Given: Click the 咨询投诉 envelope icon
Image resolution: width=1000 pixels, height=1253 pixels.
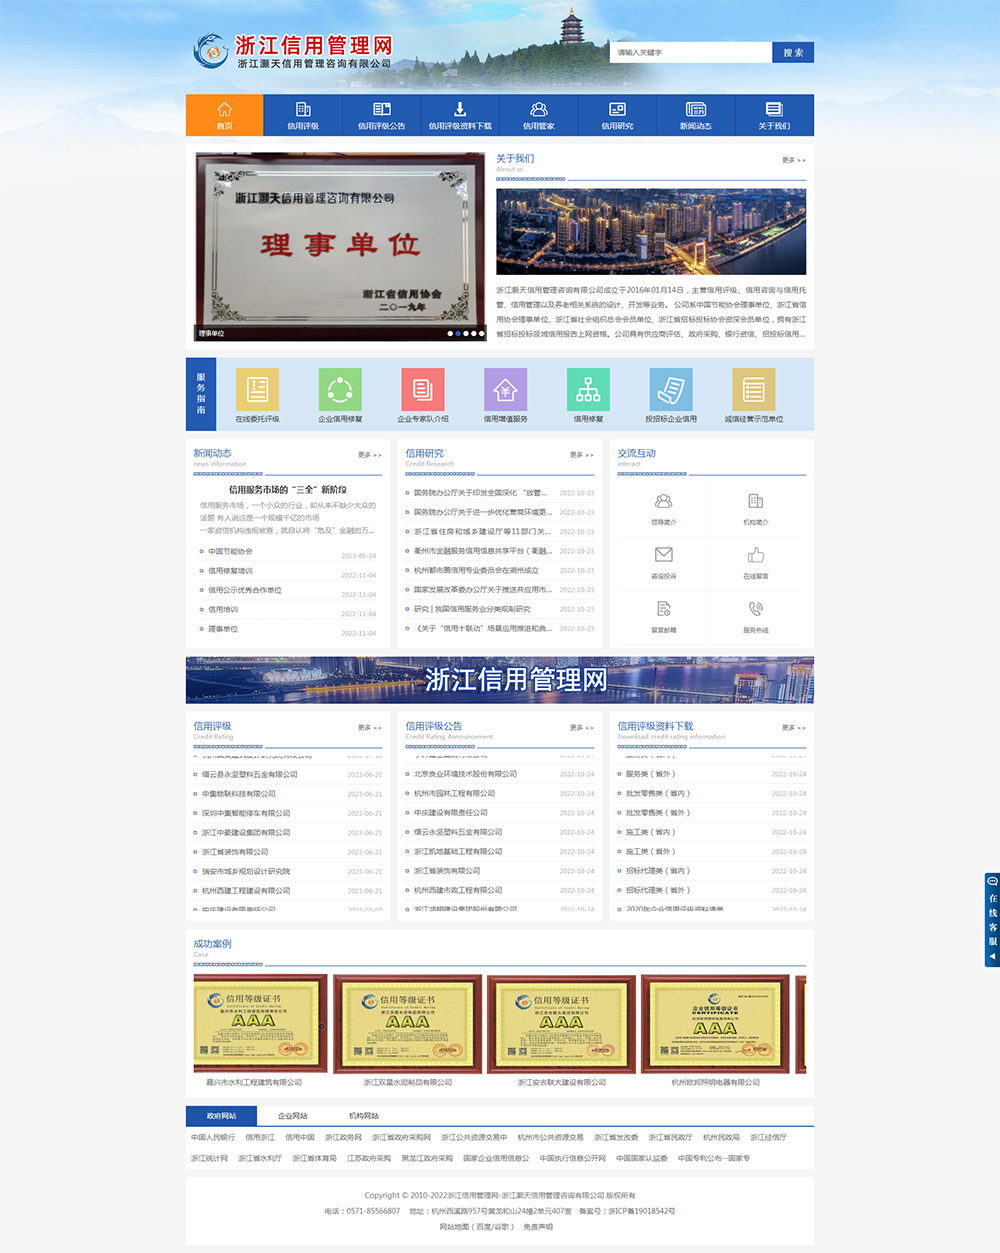Looking at the screenshot, I should (663, 555).
